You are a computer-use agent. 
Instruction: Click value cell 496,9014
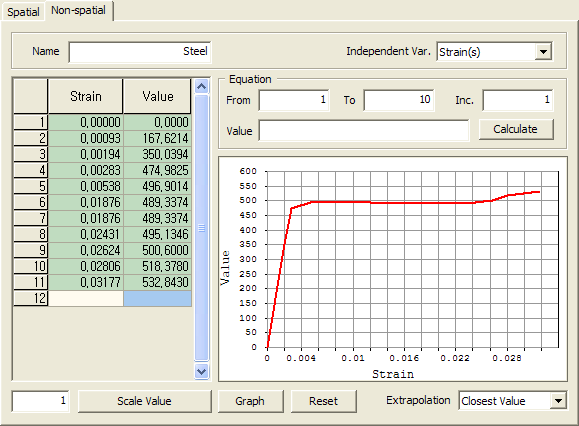(157, 186)
